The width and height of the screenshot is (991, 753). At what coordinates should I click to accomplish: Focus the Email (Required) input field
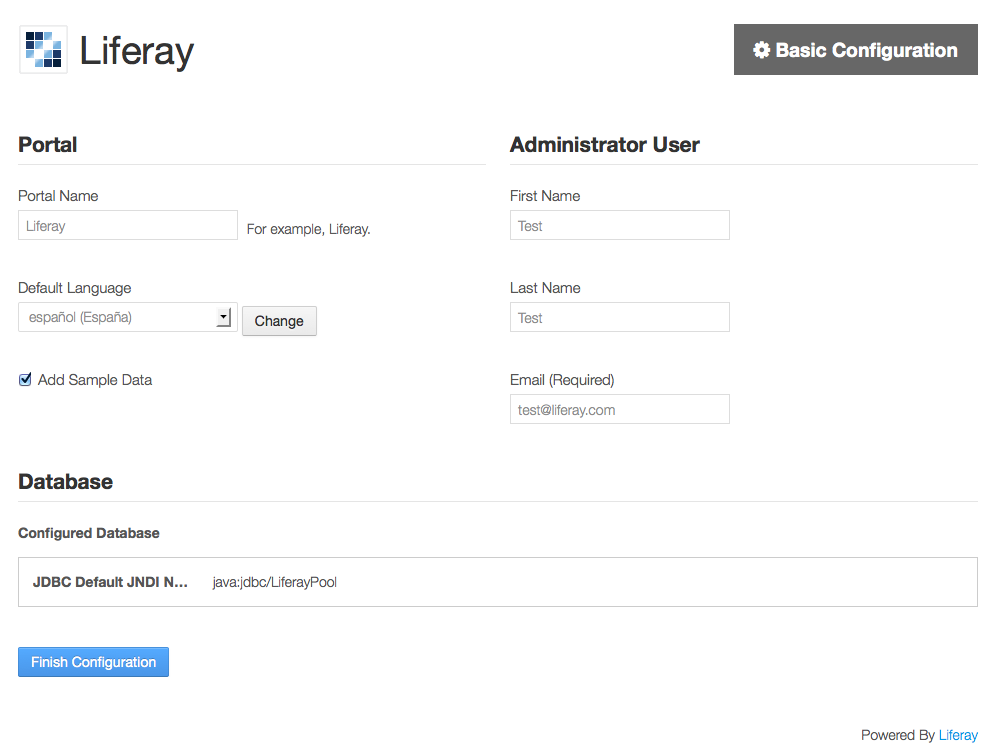coord(619,409)
